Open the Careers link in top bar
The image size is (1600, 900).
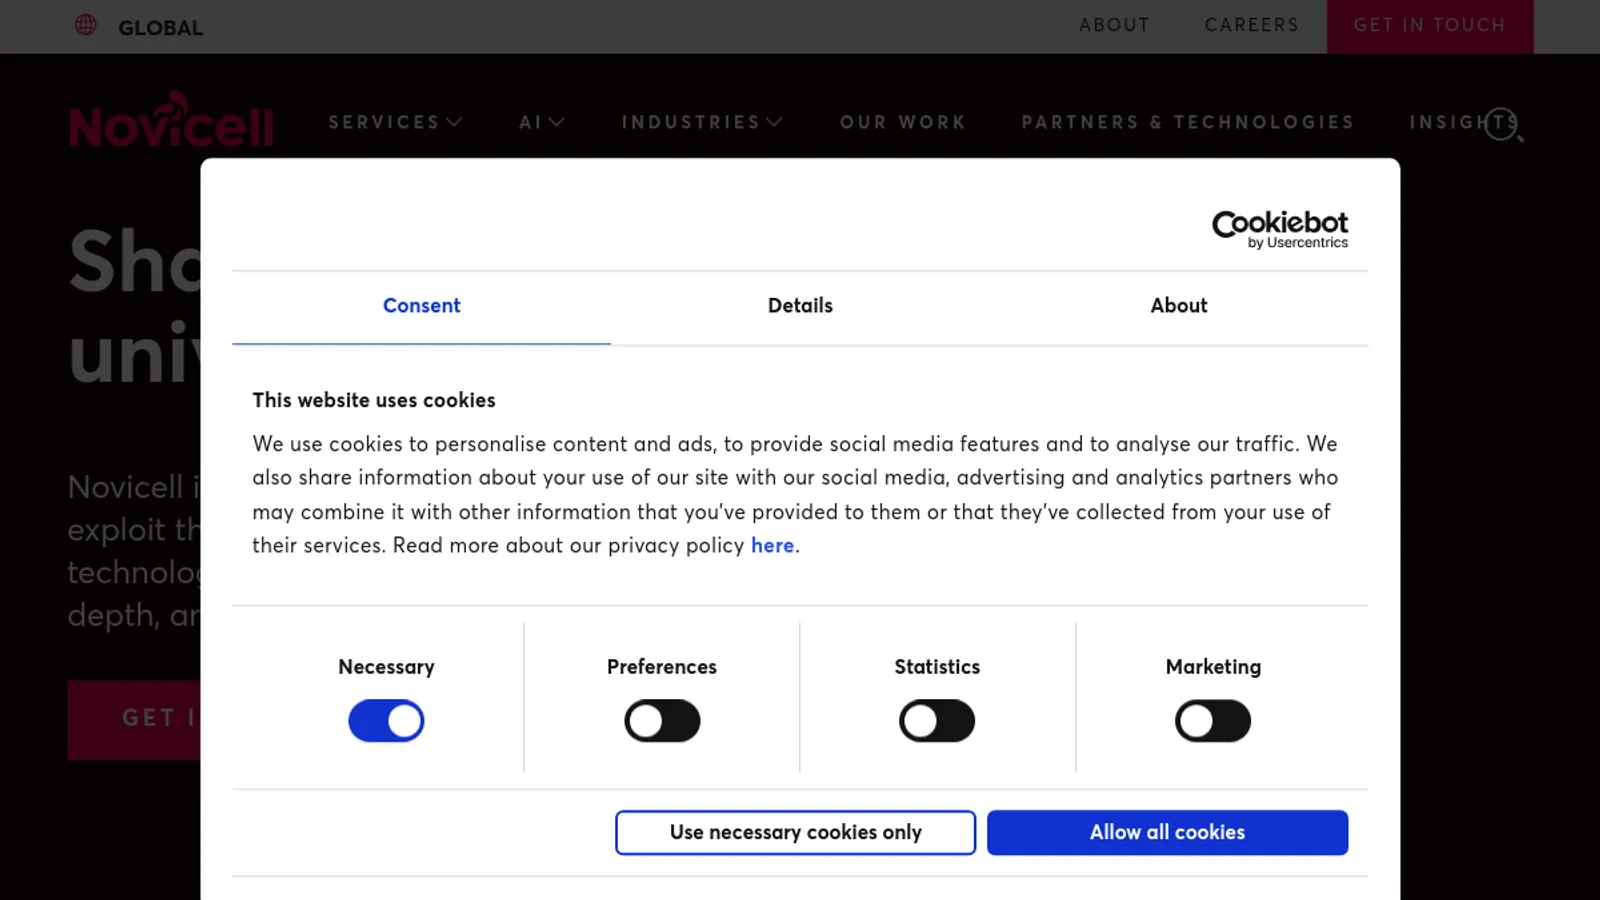click(1252, 25)
